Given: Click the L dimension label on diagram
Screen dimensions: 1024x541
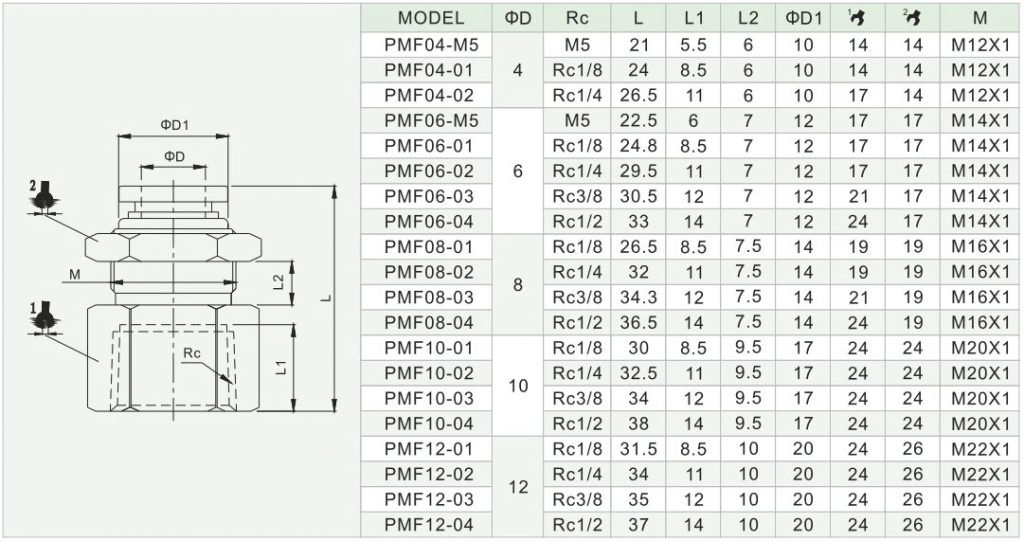Looking at the screenshot, I should tap(327, 299).
